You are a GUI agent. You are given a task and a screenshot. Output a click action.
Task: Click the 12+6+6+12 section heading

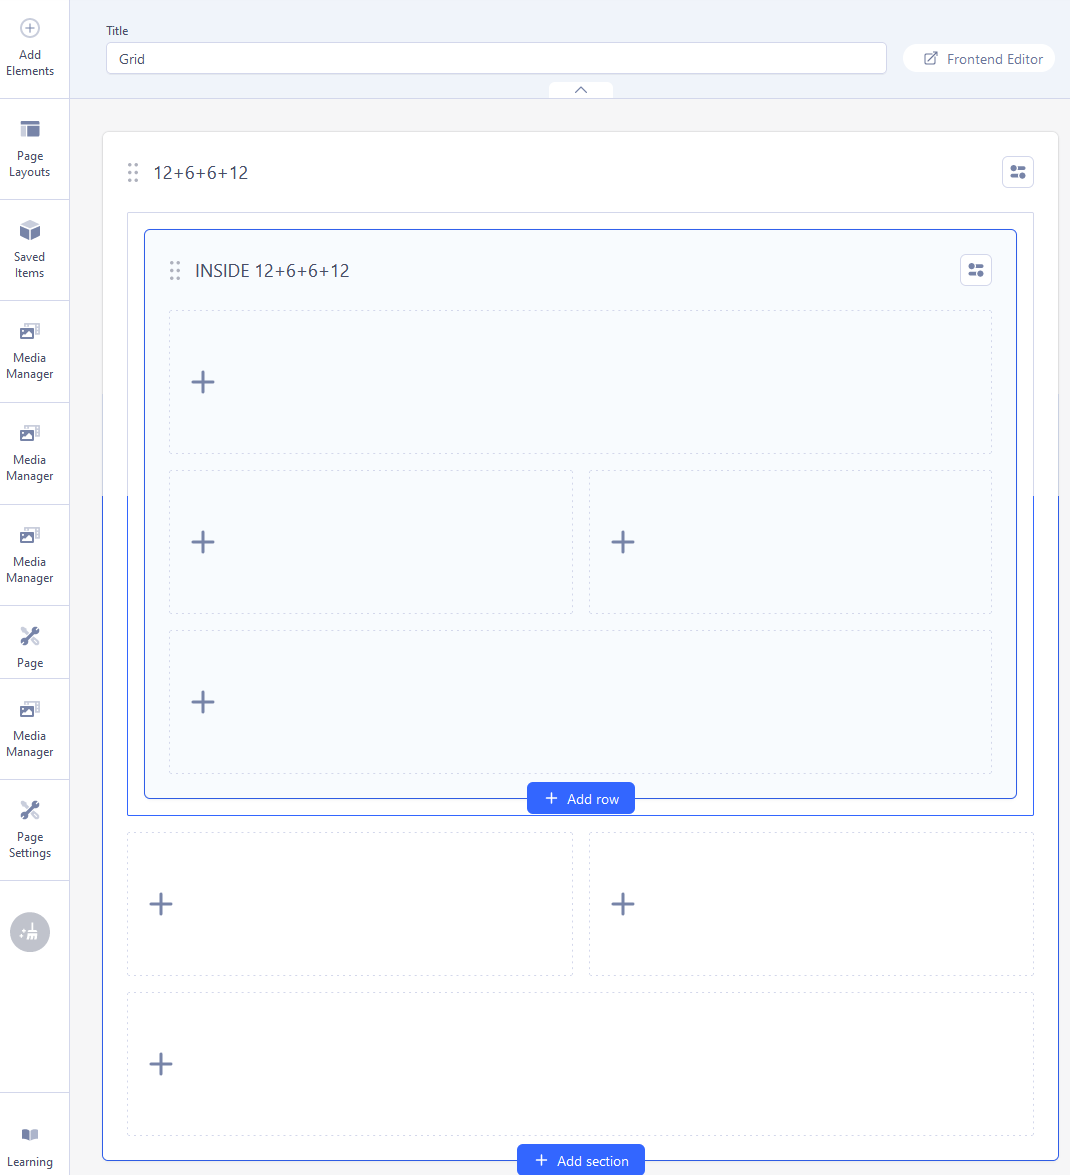click(201, 173)
